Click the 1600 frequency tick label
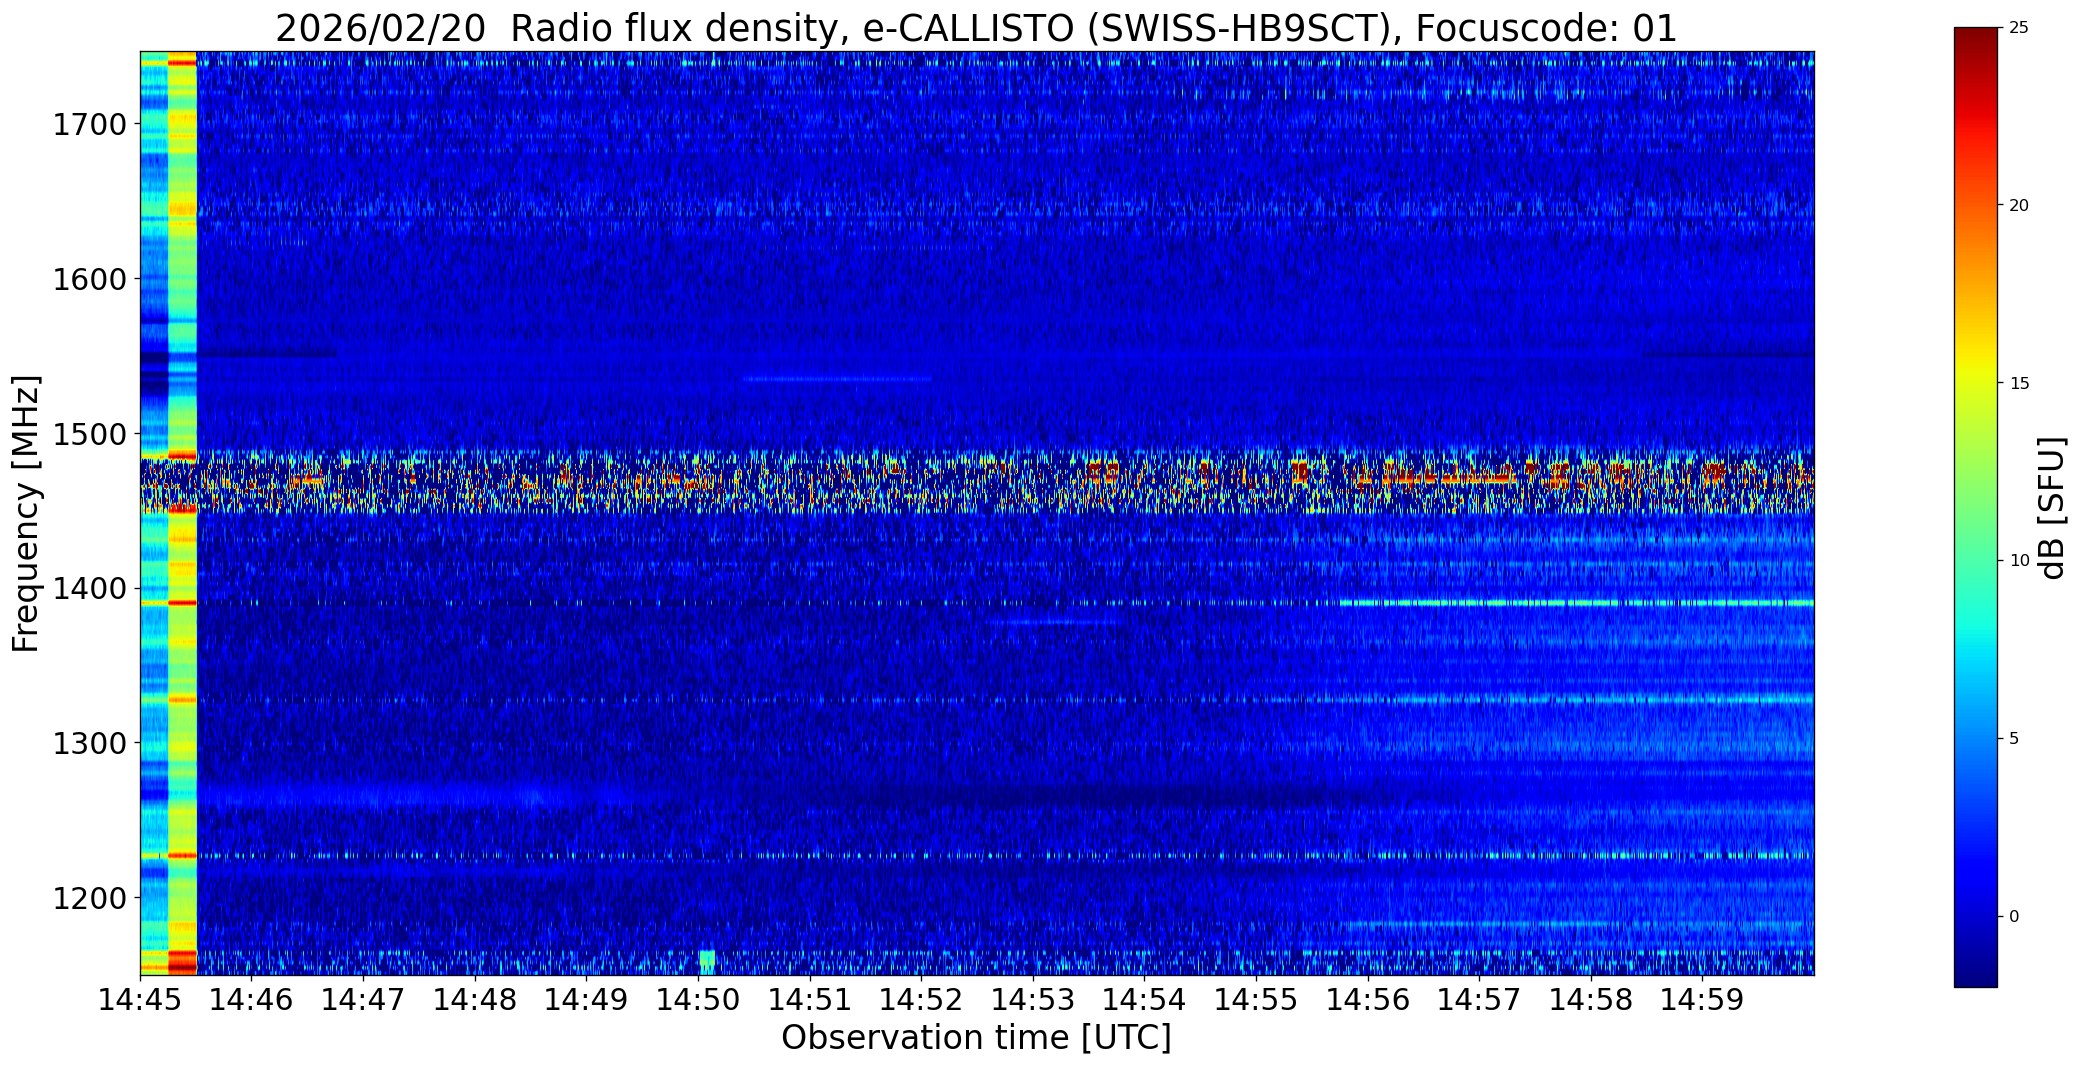The width and height of the screenshot is (2082, 1067). tap(89, 279)
